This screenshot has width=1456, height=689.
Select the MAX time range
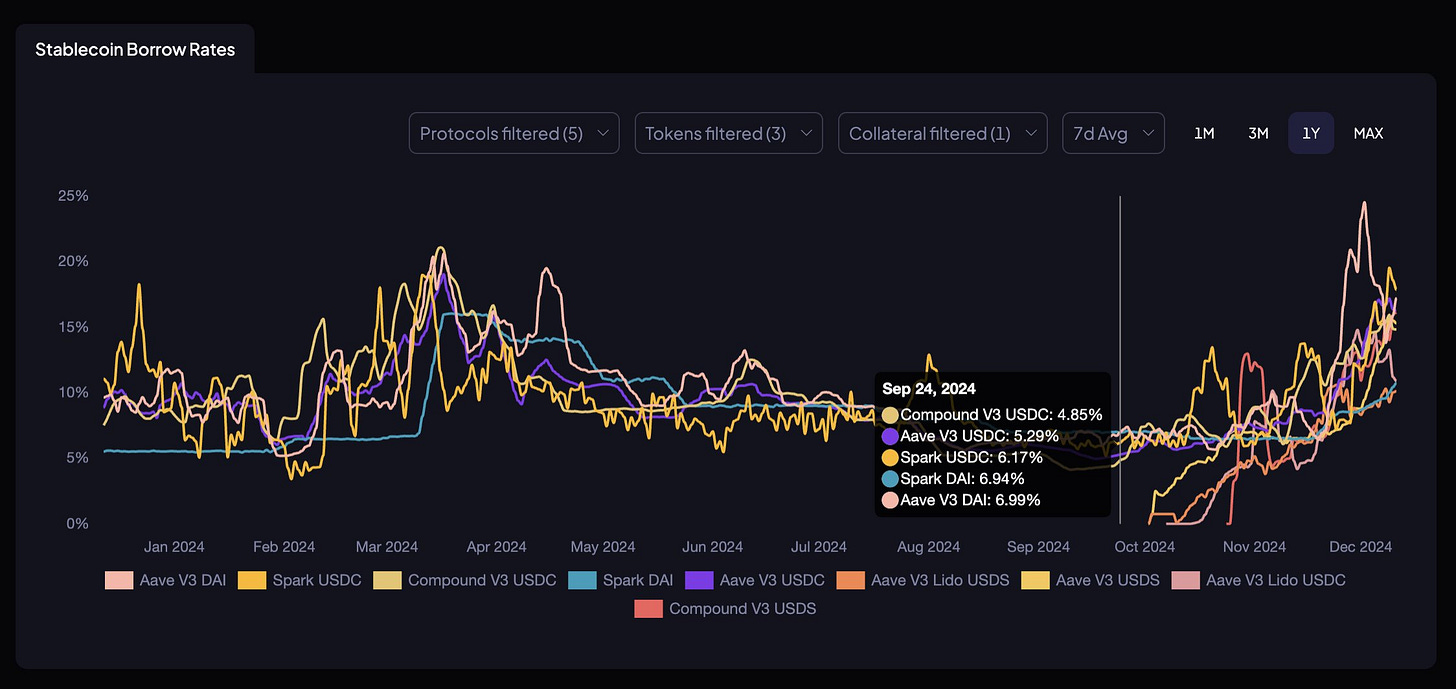click(1368, 133)
